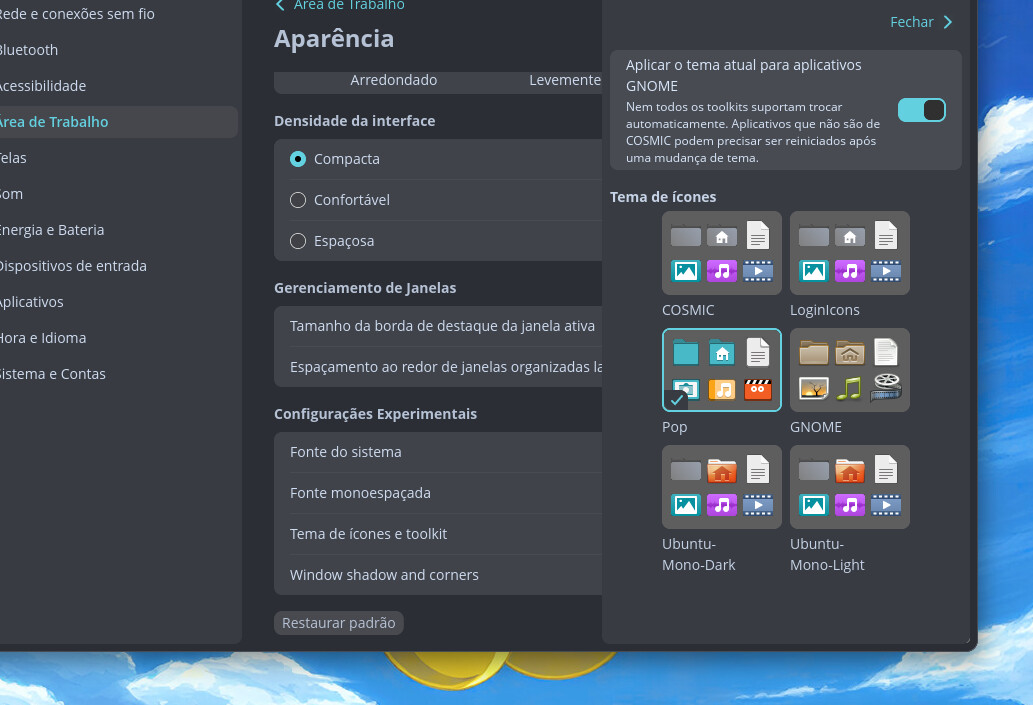Select the Ubuntu-Mono-Dark icon theme
The image size is (1033, 705).
[x=721, y=487]
